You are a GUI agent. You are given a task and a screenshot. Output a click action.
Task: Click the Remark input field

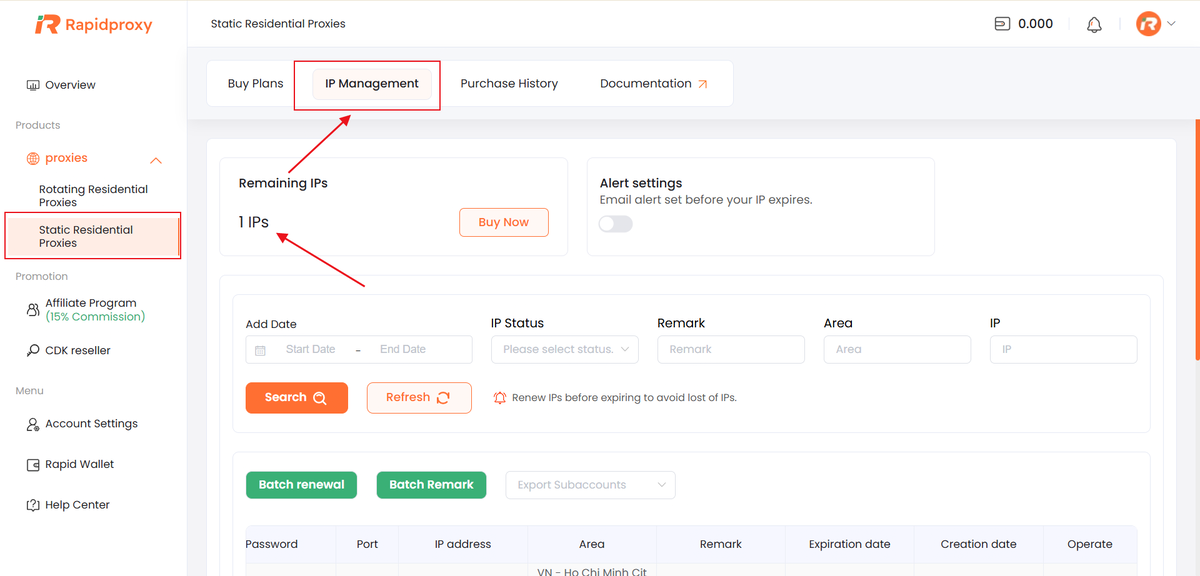[731, 349]
